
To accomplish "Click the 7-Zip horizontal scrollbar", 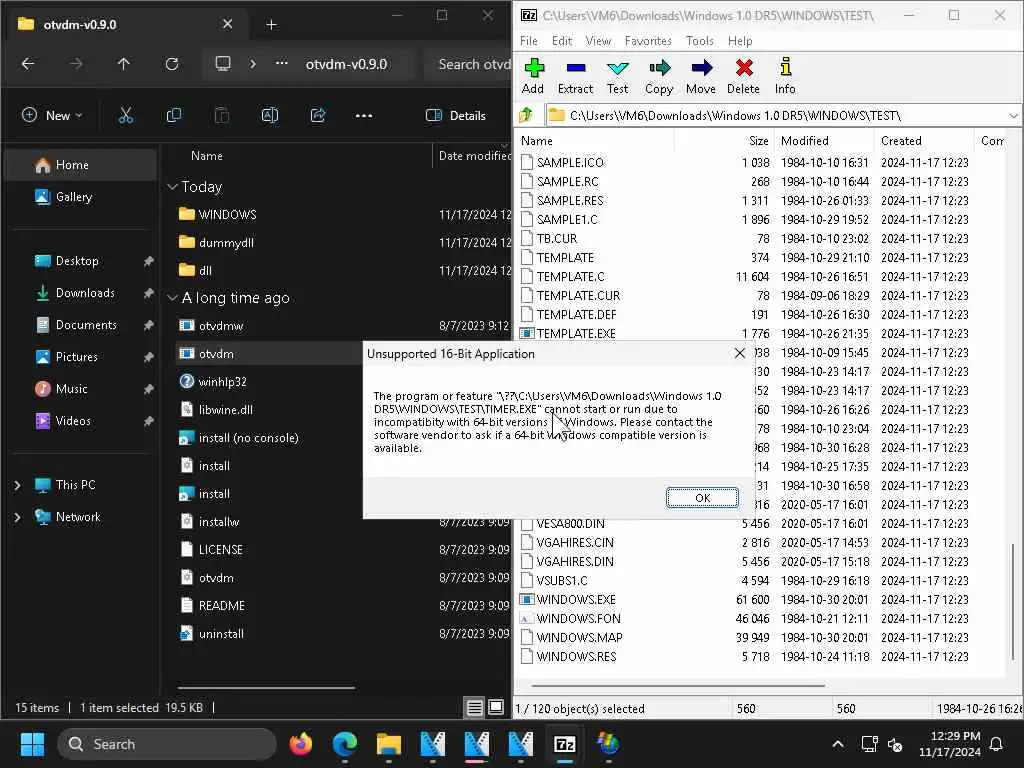I will point(677,686).
